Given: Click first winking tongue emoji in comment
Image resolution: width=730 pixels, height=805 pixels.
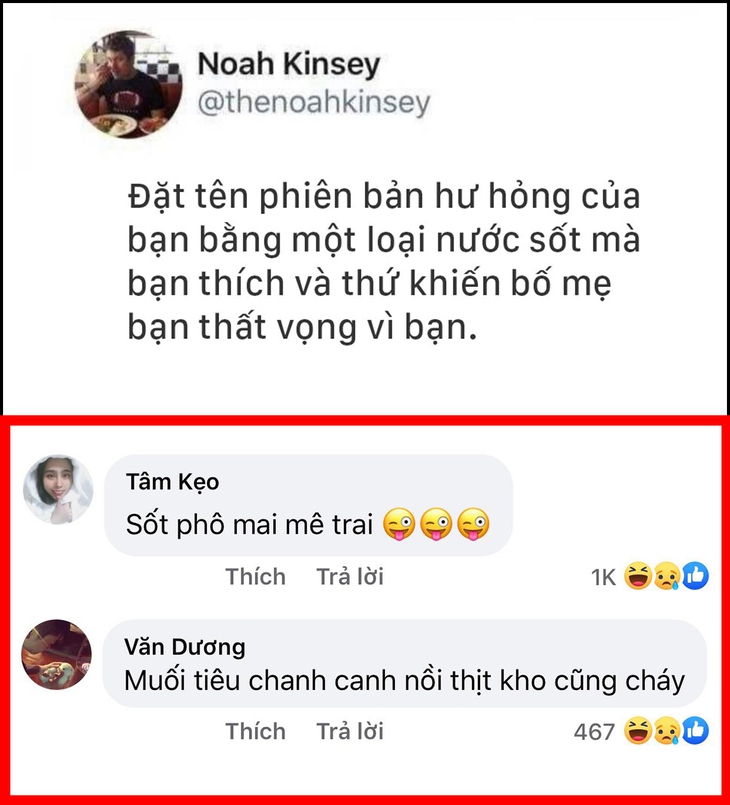Looking at the screenshot, I should 399,524.
